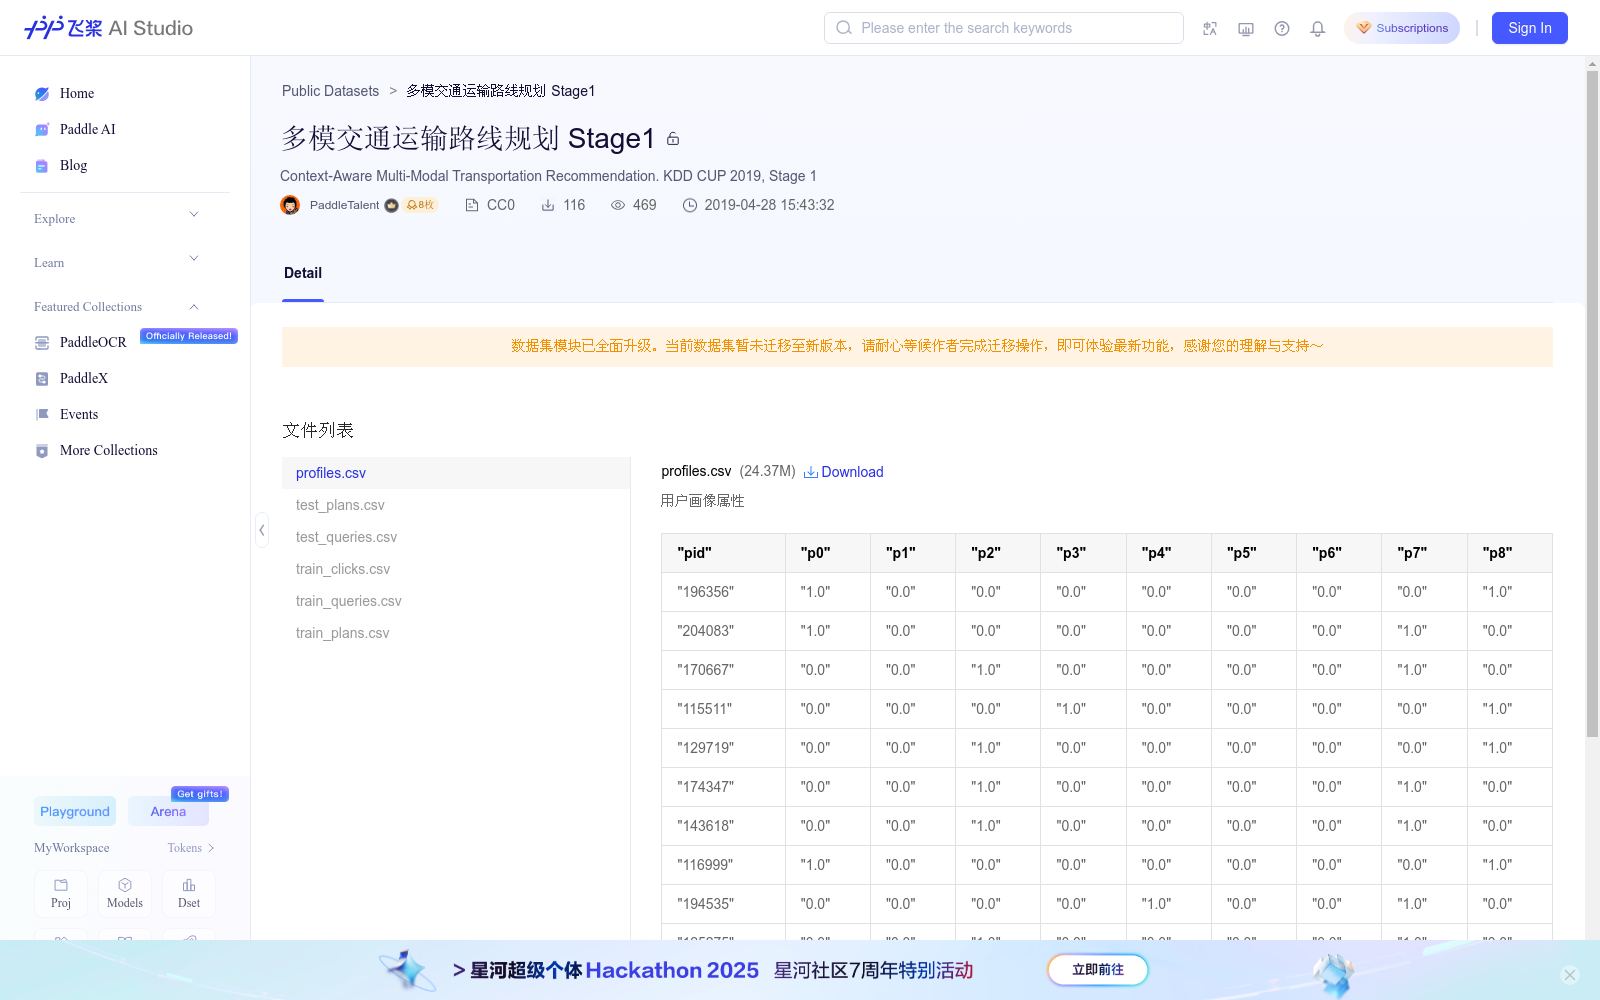The image size is (1600, 1000).
Task: Open the notifications bell
Action: [1318, 28]
